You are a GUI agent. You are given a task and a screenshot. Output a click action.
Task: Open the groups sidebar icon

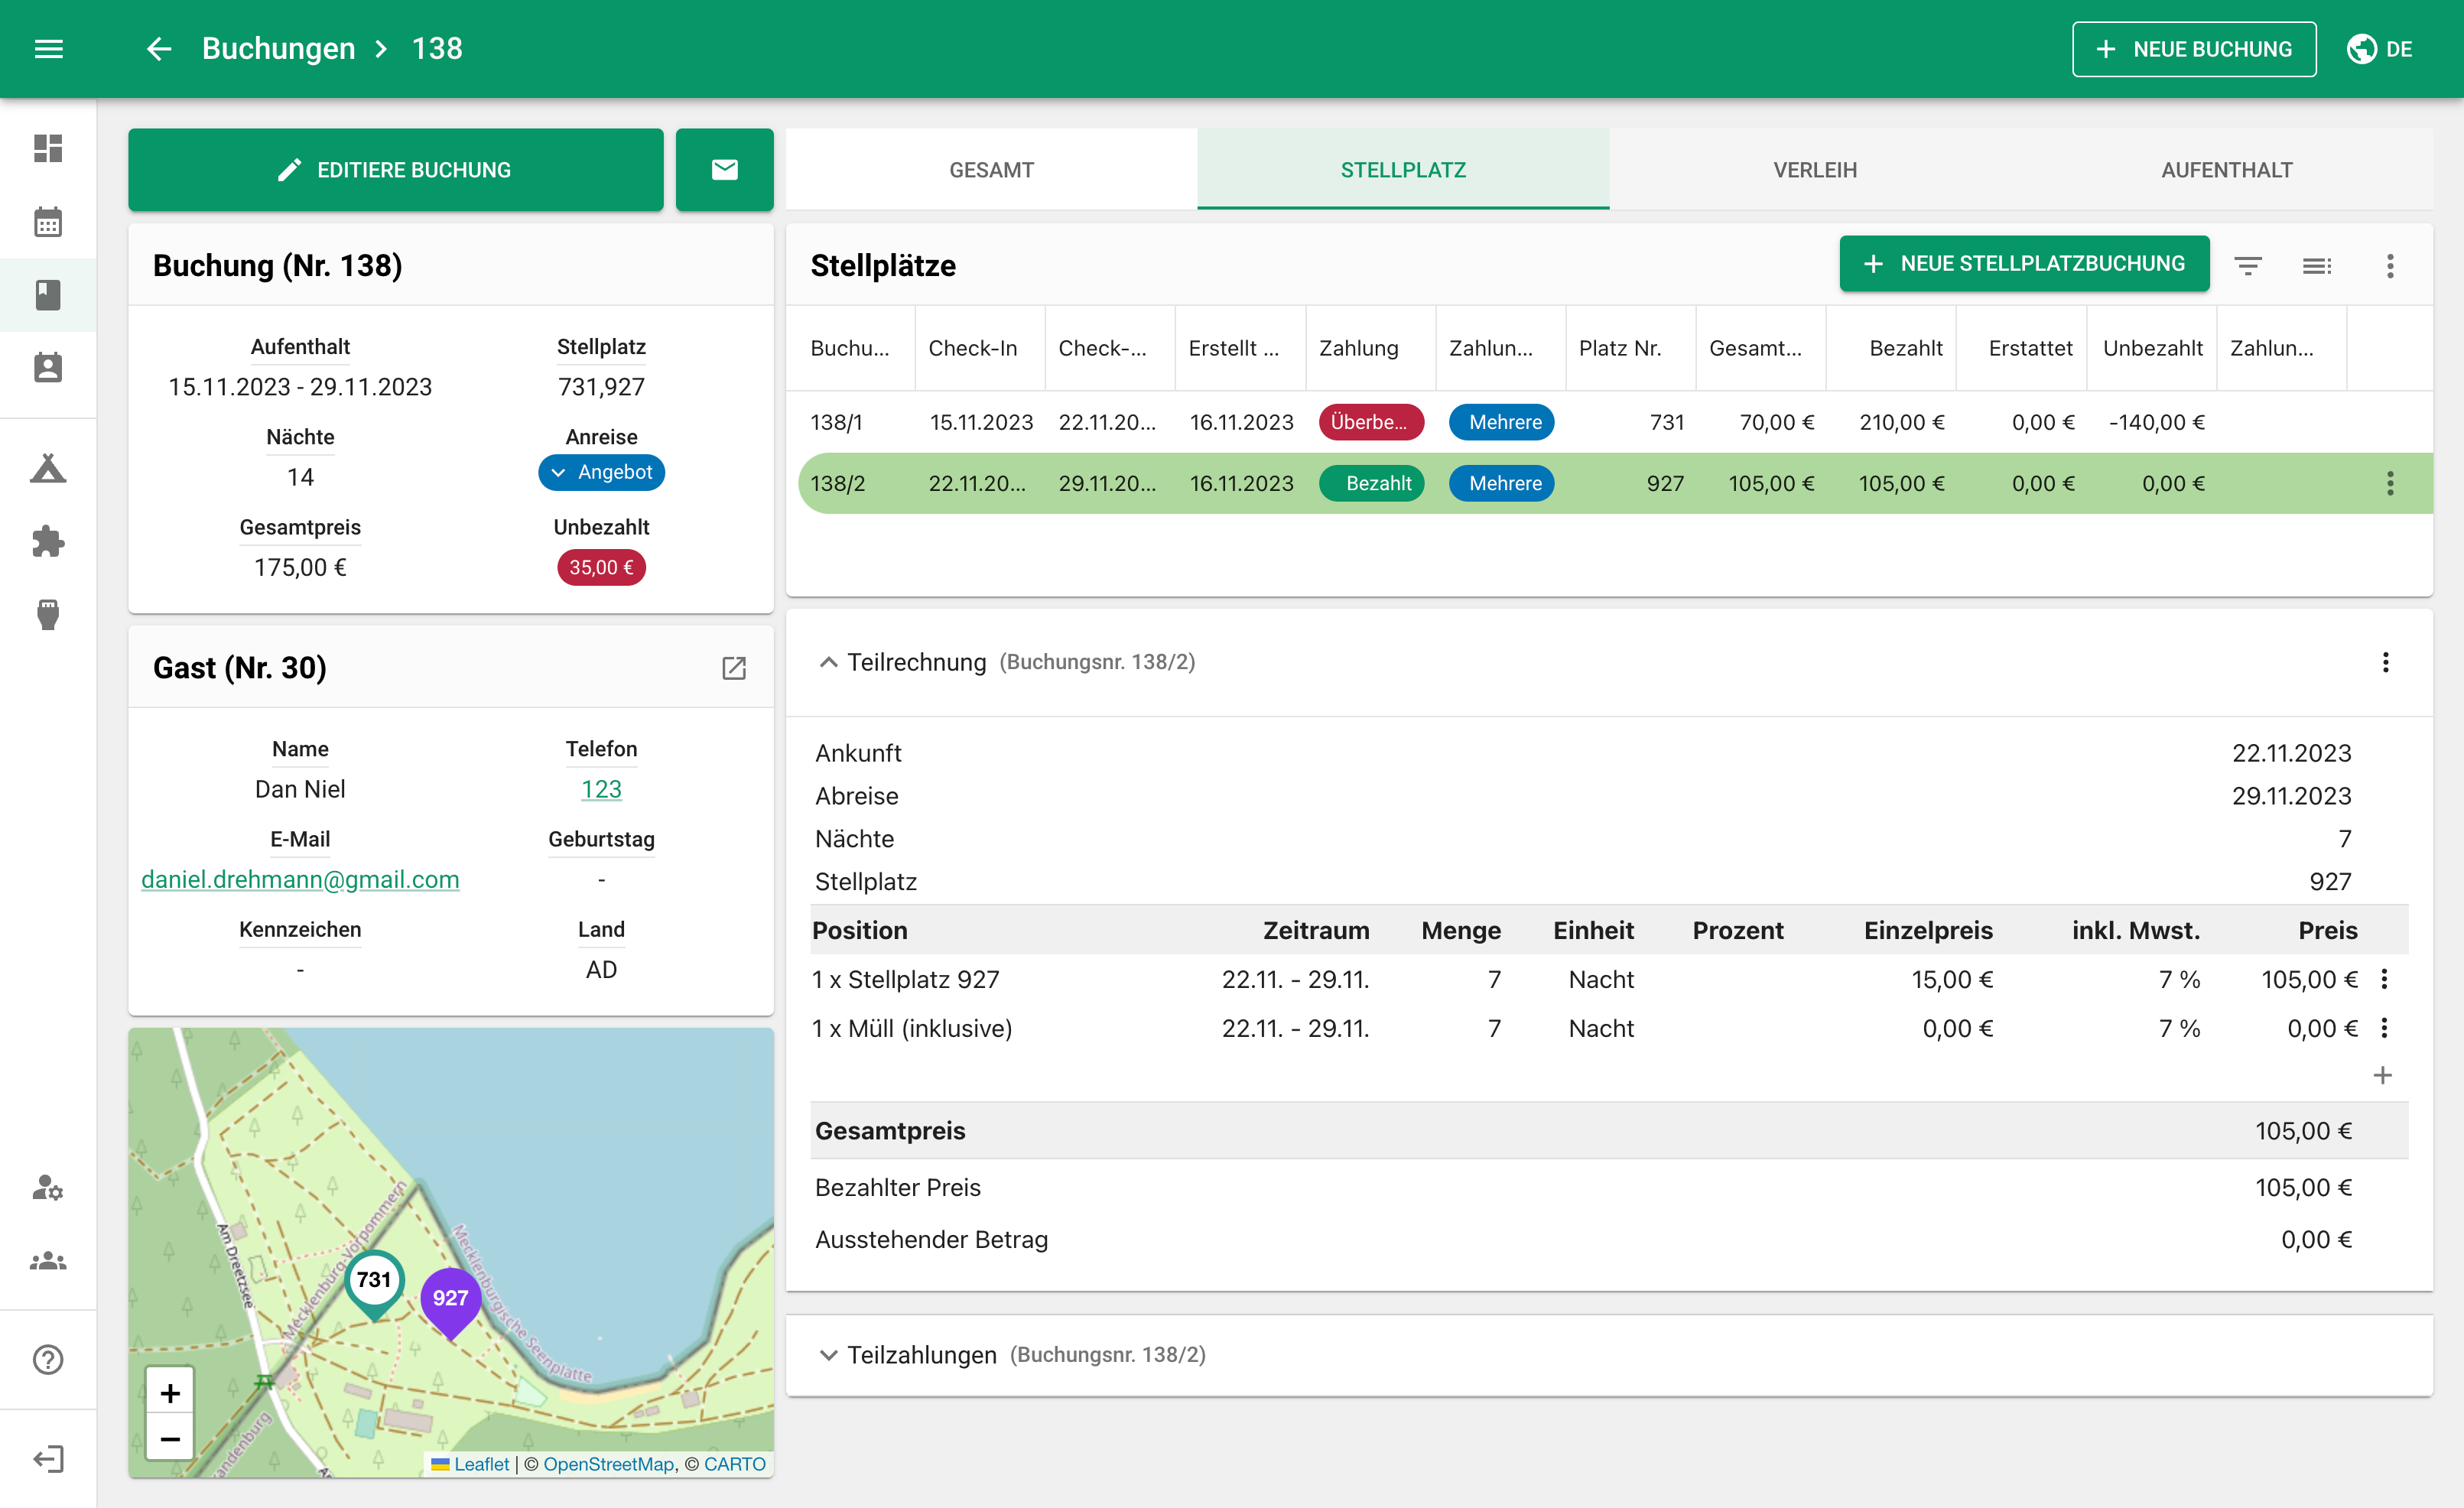pos(48,1261)
